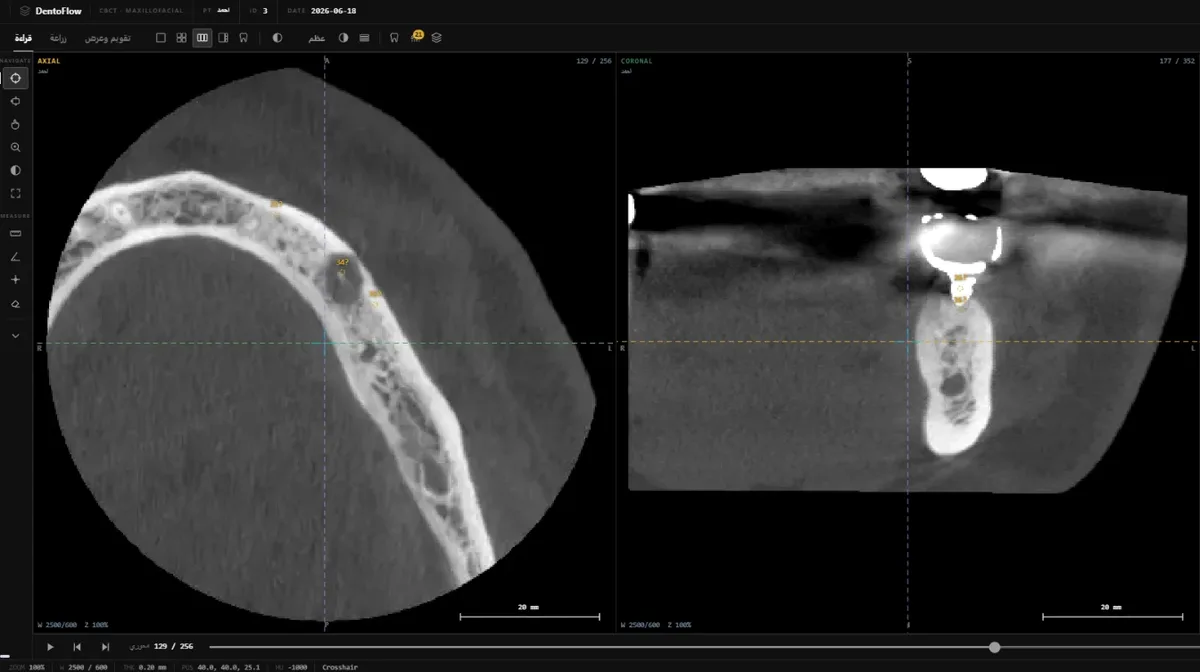Click the axial view W 2500/600 overlay

tap(57, 625)
